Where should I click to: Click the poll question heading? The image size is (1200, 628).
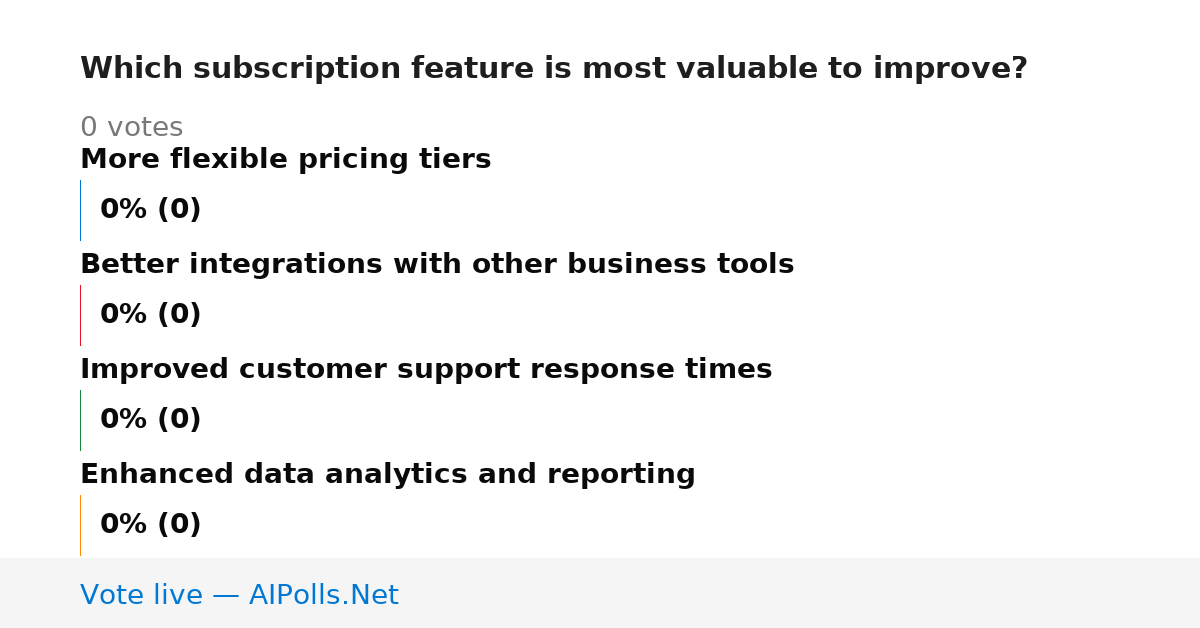(554, 69)
